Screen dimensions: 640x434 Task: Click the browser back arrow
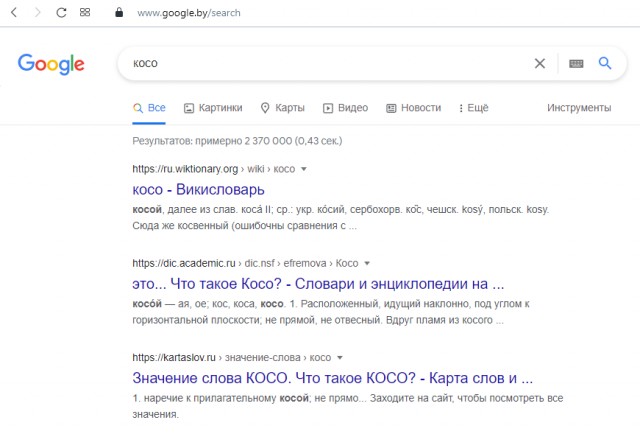click(x=14, y=13)
